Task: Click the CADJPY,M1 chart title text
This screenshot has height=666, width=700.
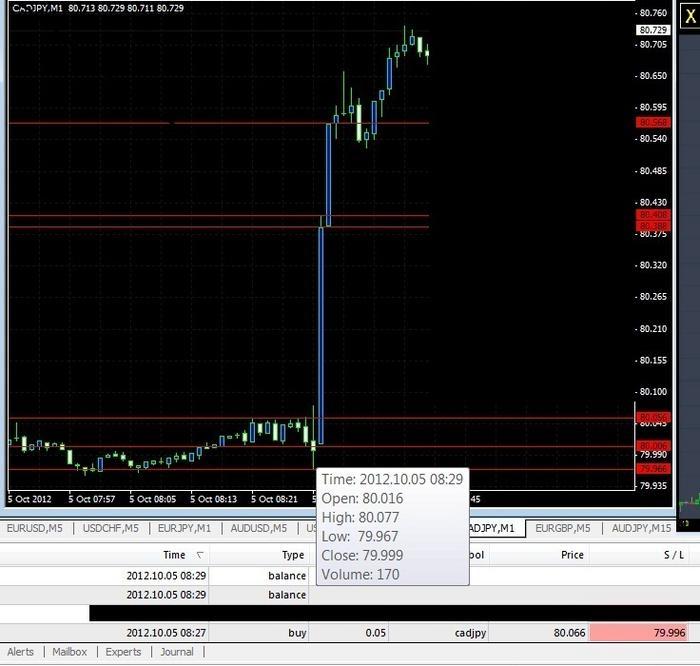Action: coord(38,8)
